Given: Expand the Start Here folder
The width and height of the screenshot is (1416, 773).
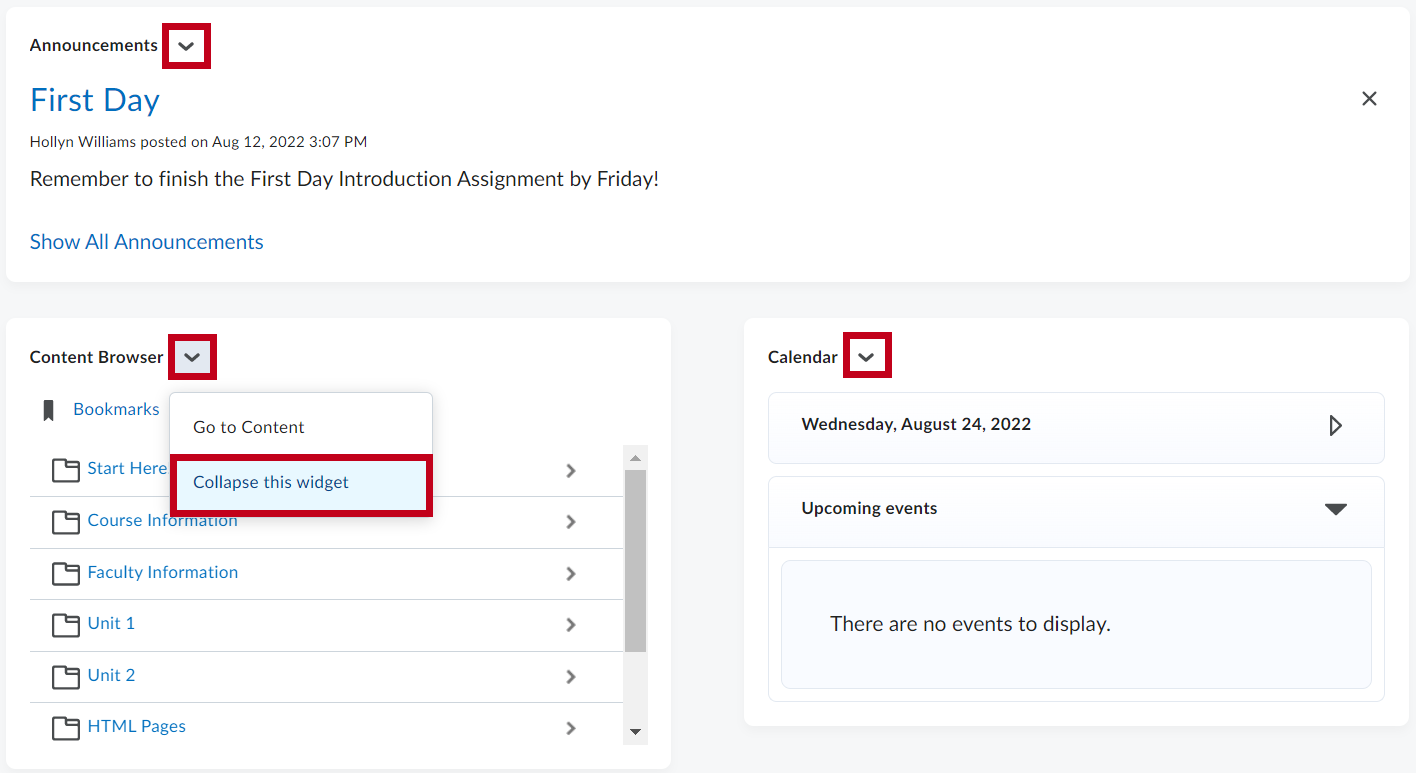Looking at the screenshot, I should (571, 470).
